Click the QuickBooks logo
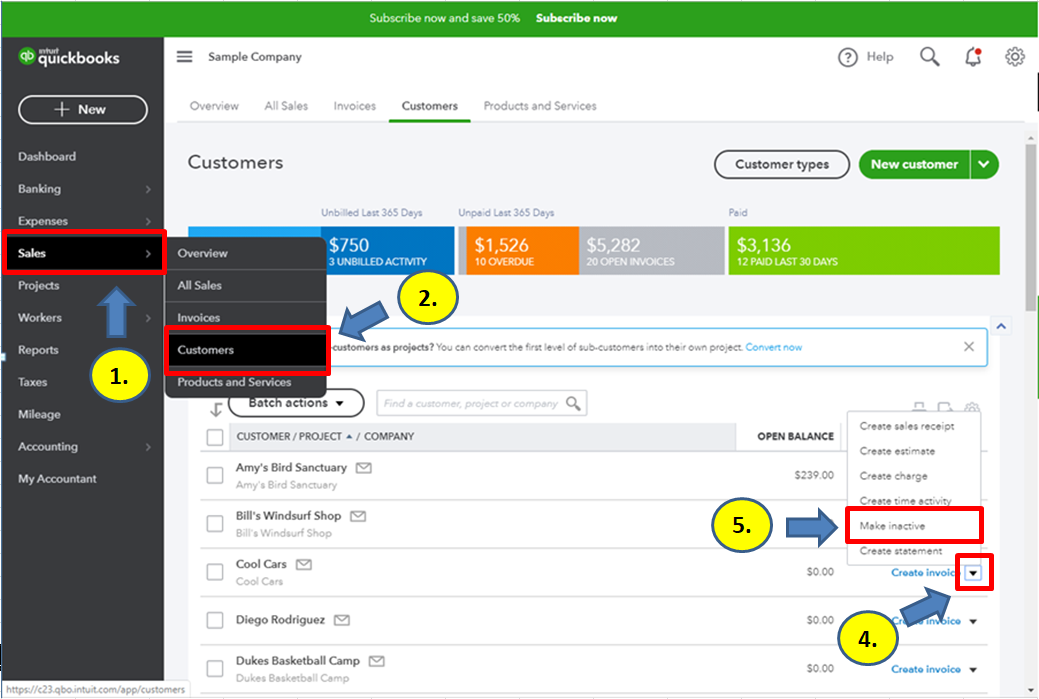1039x699 pixels. [69, 57]
